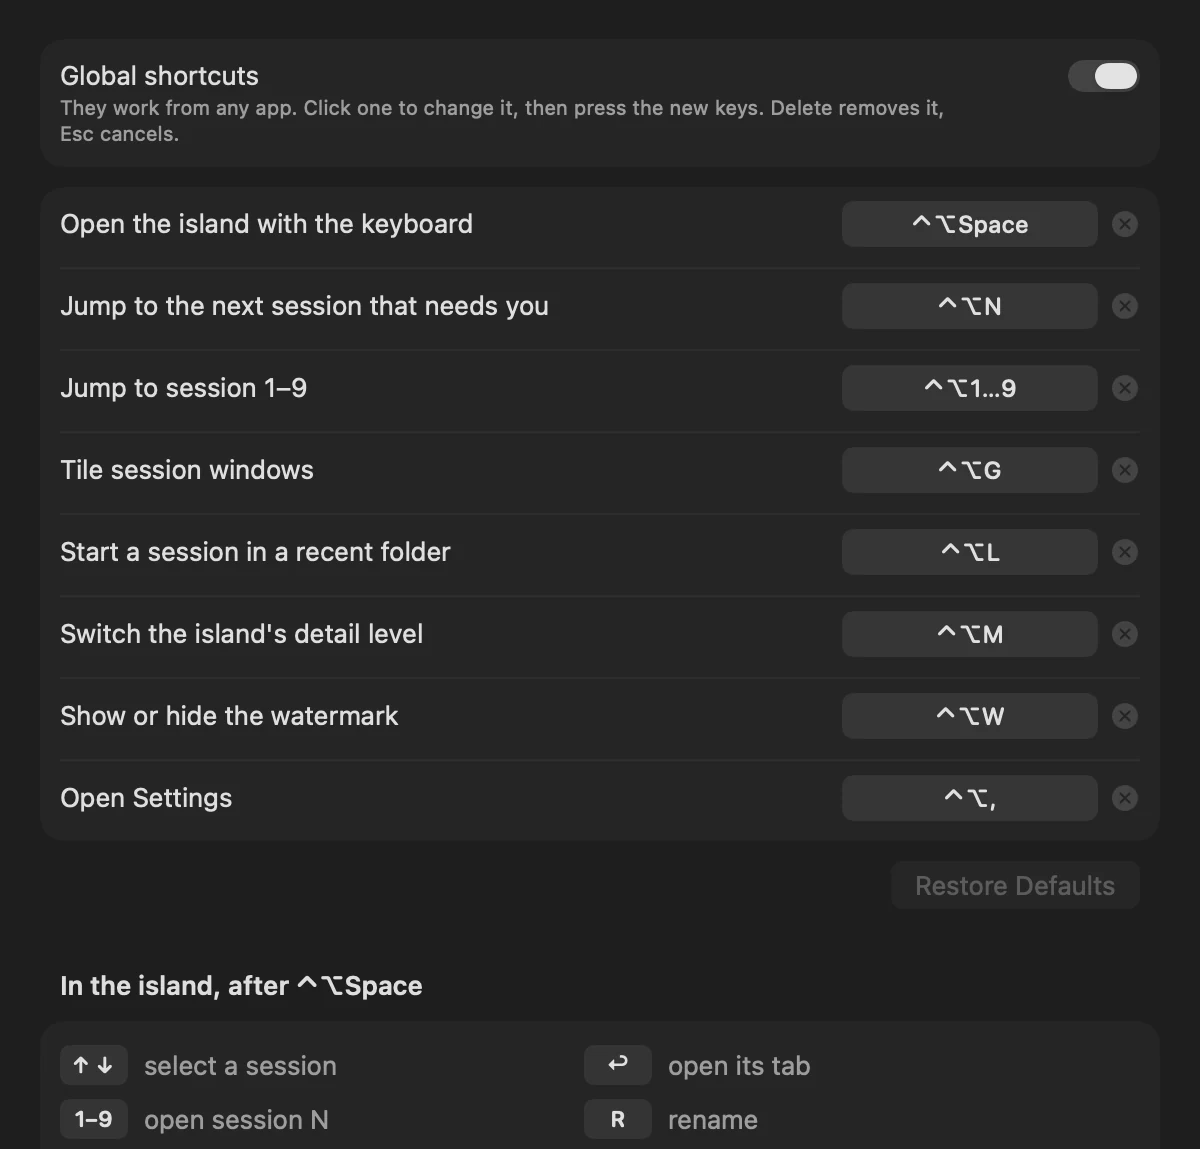1200x1149 pixels.
Task: Click the 'open its tab' hint text
Action: click(x=739, y=1066)
